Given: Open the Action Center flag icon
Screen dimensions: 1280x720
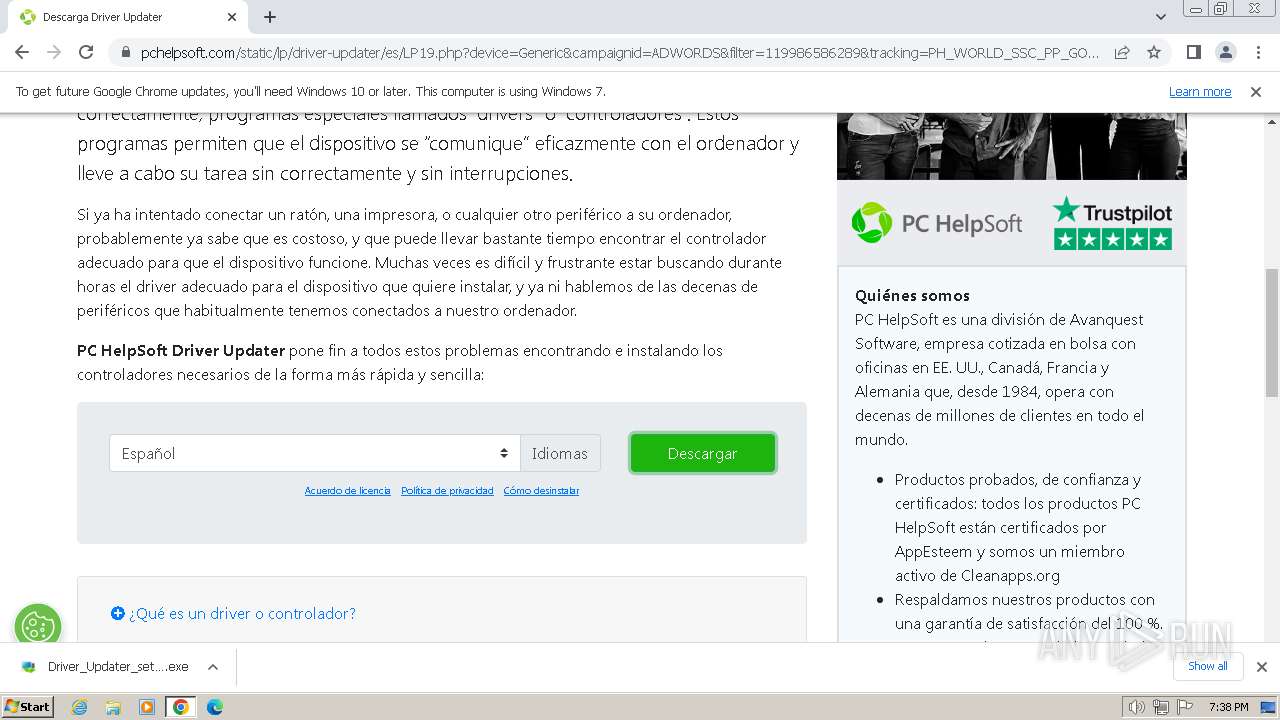Looking at the screenshot, I should [x=1185, y=707].
